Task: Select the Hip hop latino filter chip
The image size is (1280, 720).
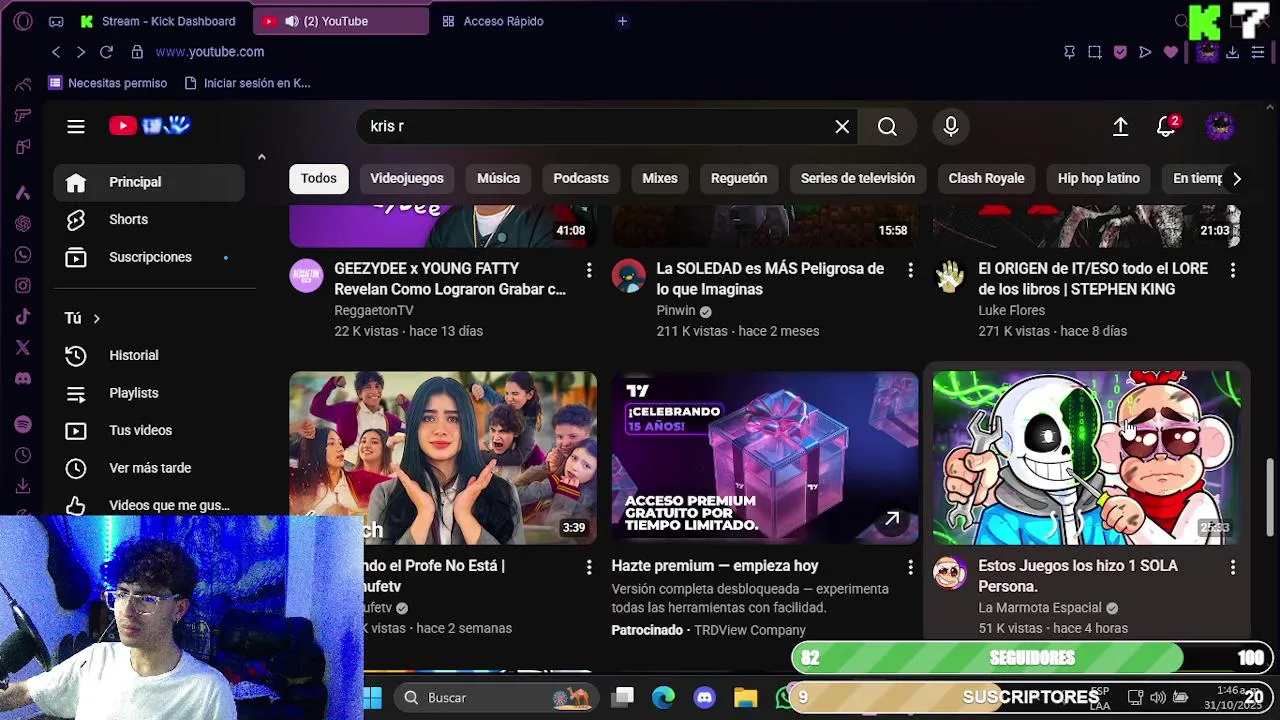Action: (1099, 178)
